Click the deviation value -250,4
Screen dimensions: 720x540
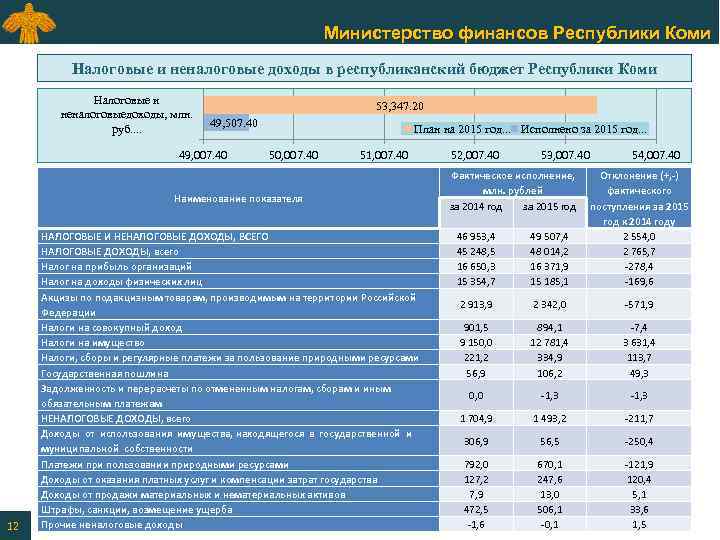[639, 441]
